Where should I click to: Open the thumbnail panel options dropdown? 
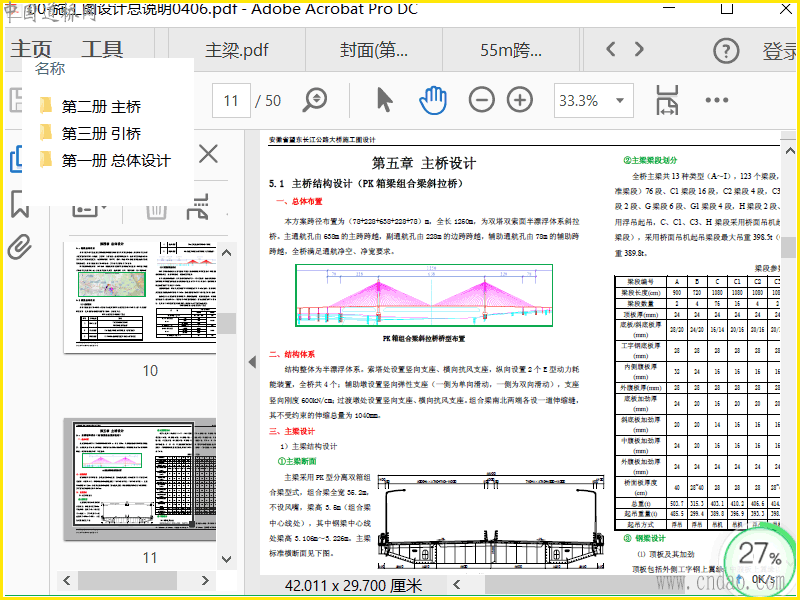click(92, 208)
